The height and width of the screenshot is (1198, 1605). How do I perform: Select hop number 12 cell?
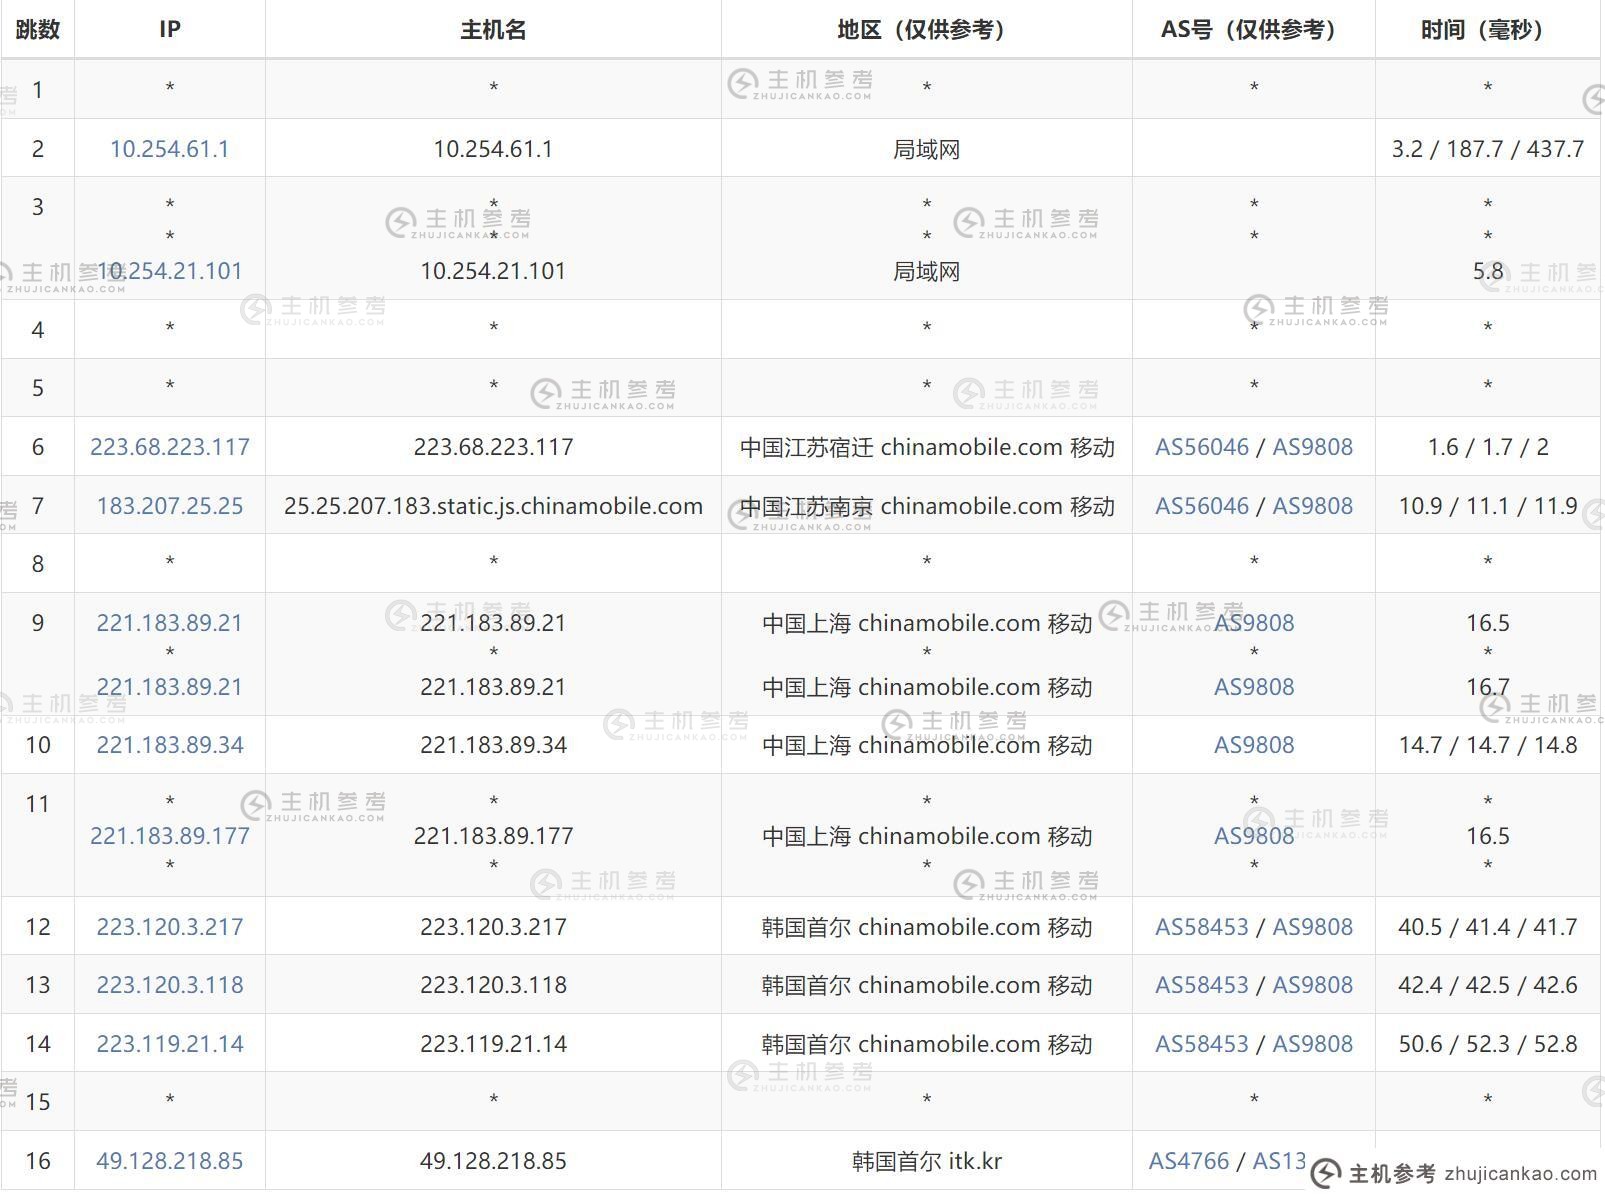point(38,927)
